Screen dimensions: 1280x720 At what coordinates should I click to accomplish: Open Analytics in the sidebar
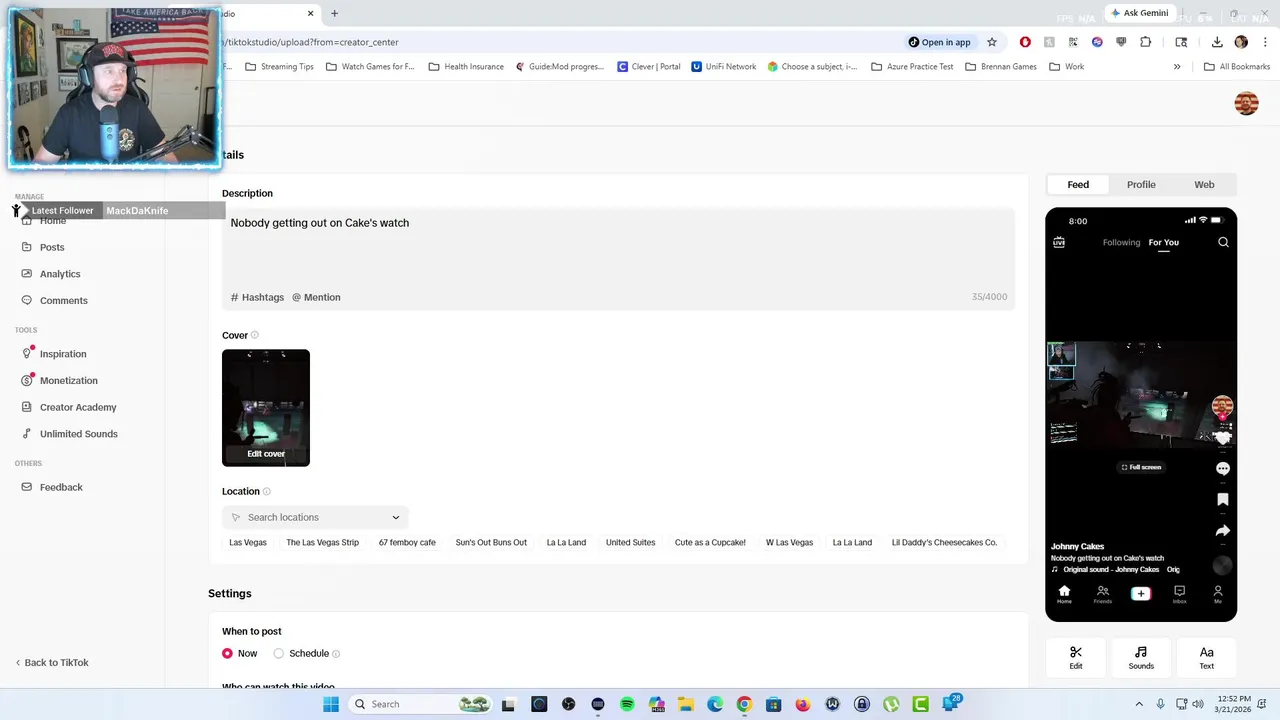click(60, 274)
